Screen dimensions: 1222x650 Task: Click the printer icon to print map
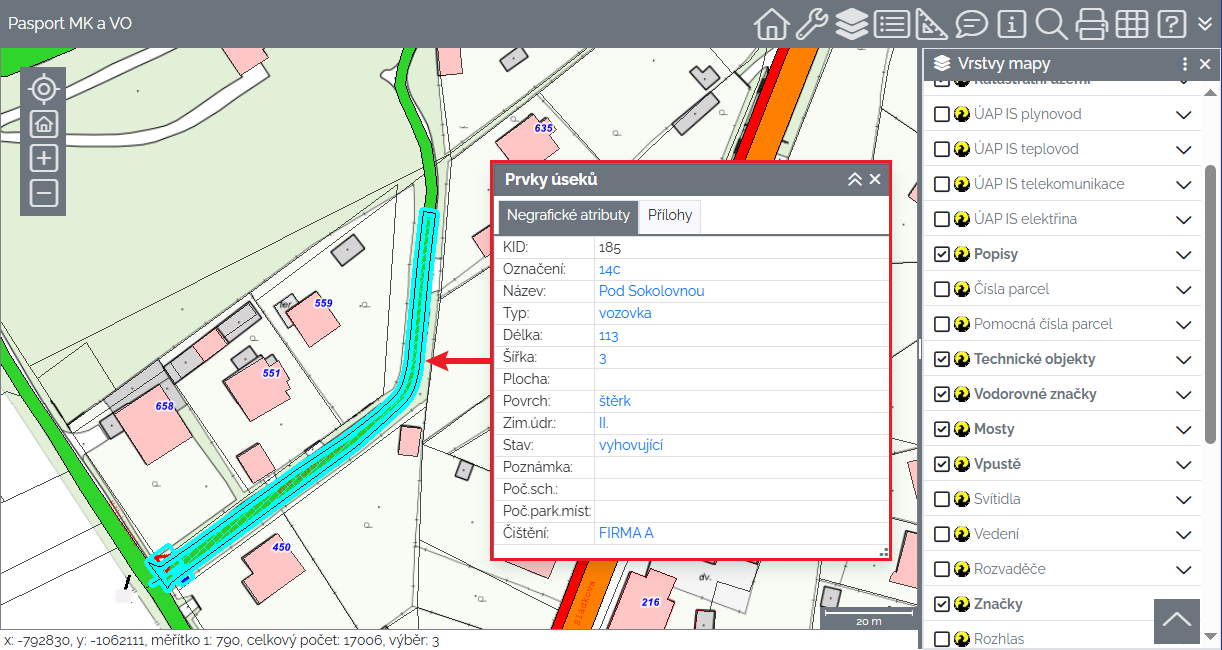coord(1091,23)
